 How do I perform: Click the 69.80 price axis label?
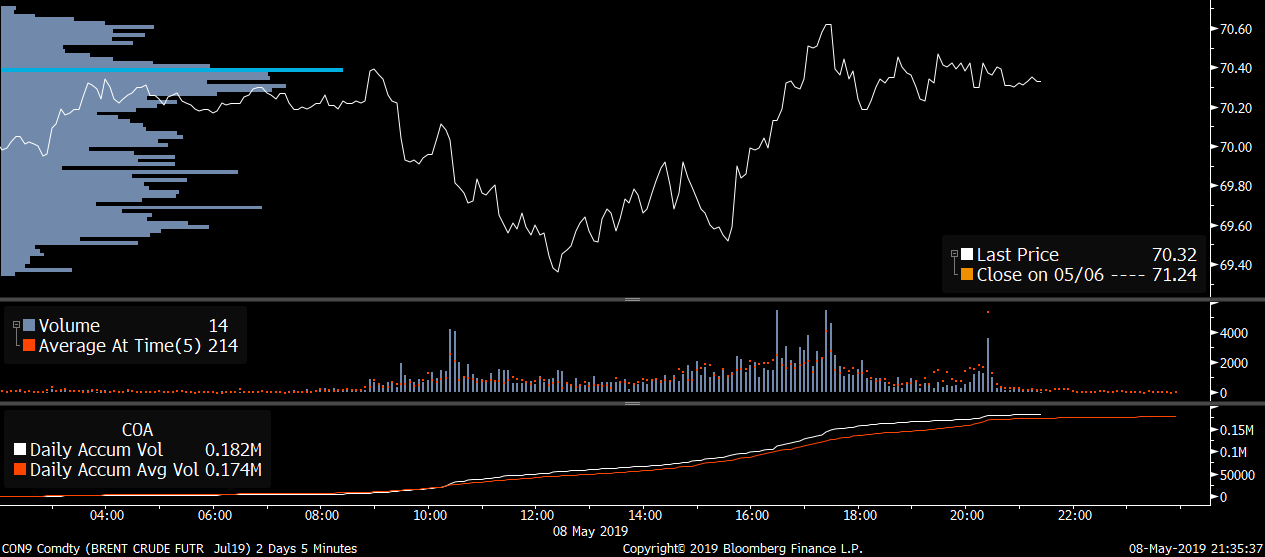coord(1236,186)
